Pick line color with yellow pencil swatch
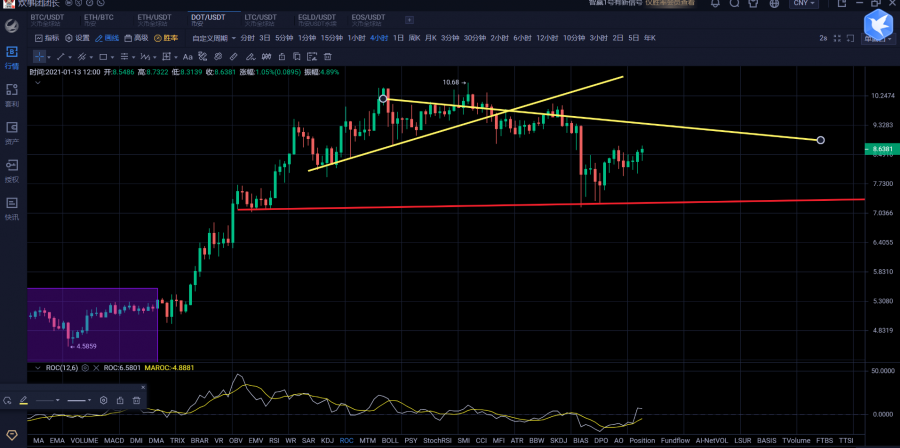Image resolution: width=900 pixels, height=448 pixels. (24, 400)
